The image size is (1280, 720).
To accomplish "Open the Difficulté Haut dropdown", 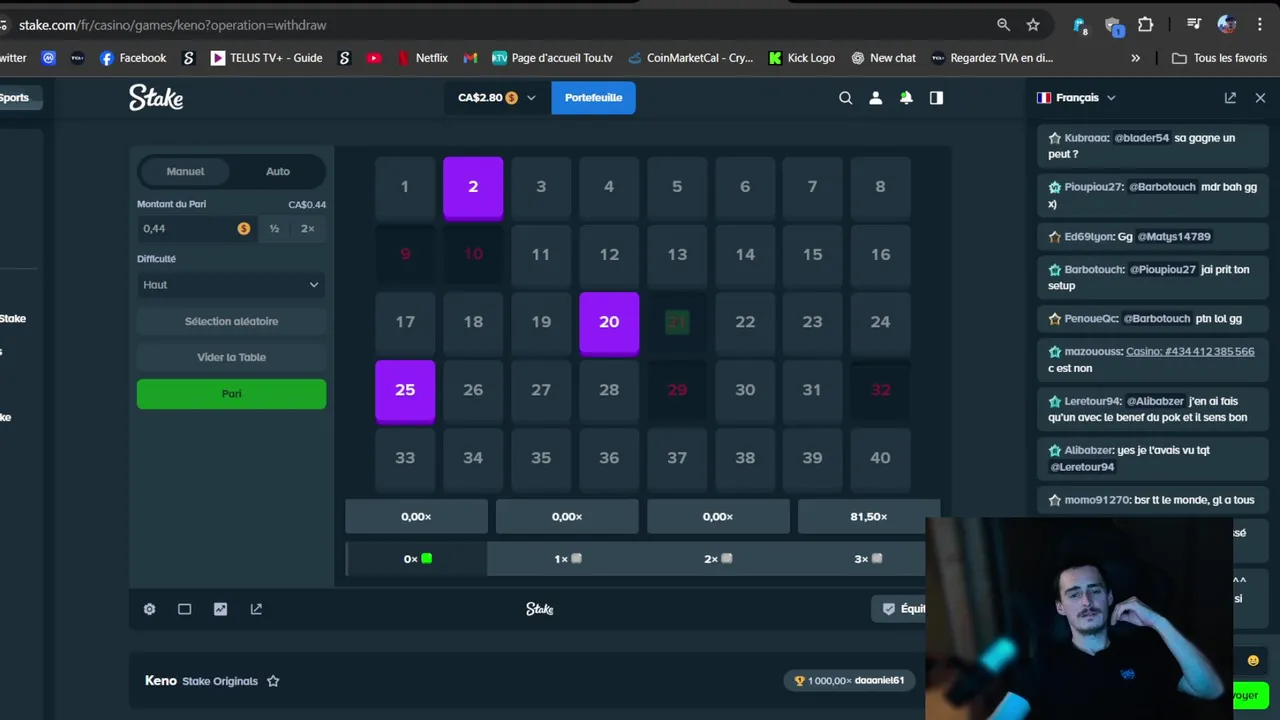I will (231, 285).
